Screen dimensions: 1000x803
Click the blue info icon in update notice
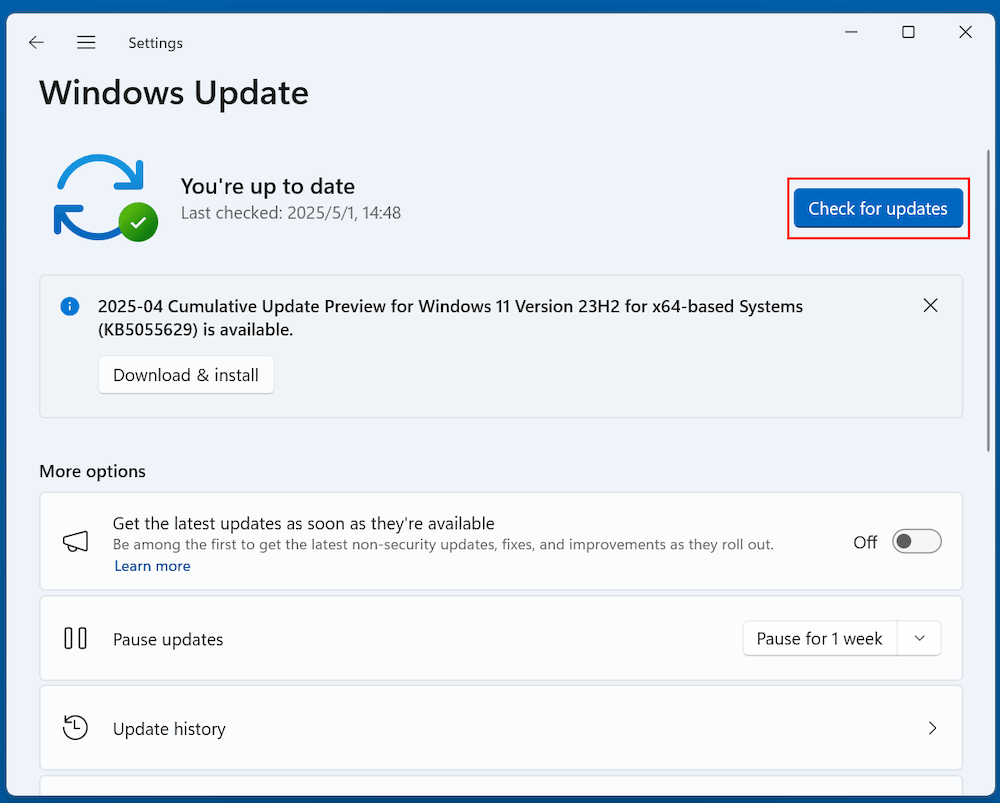pyautogui.click(x=70, y=307)
